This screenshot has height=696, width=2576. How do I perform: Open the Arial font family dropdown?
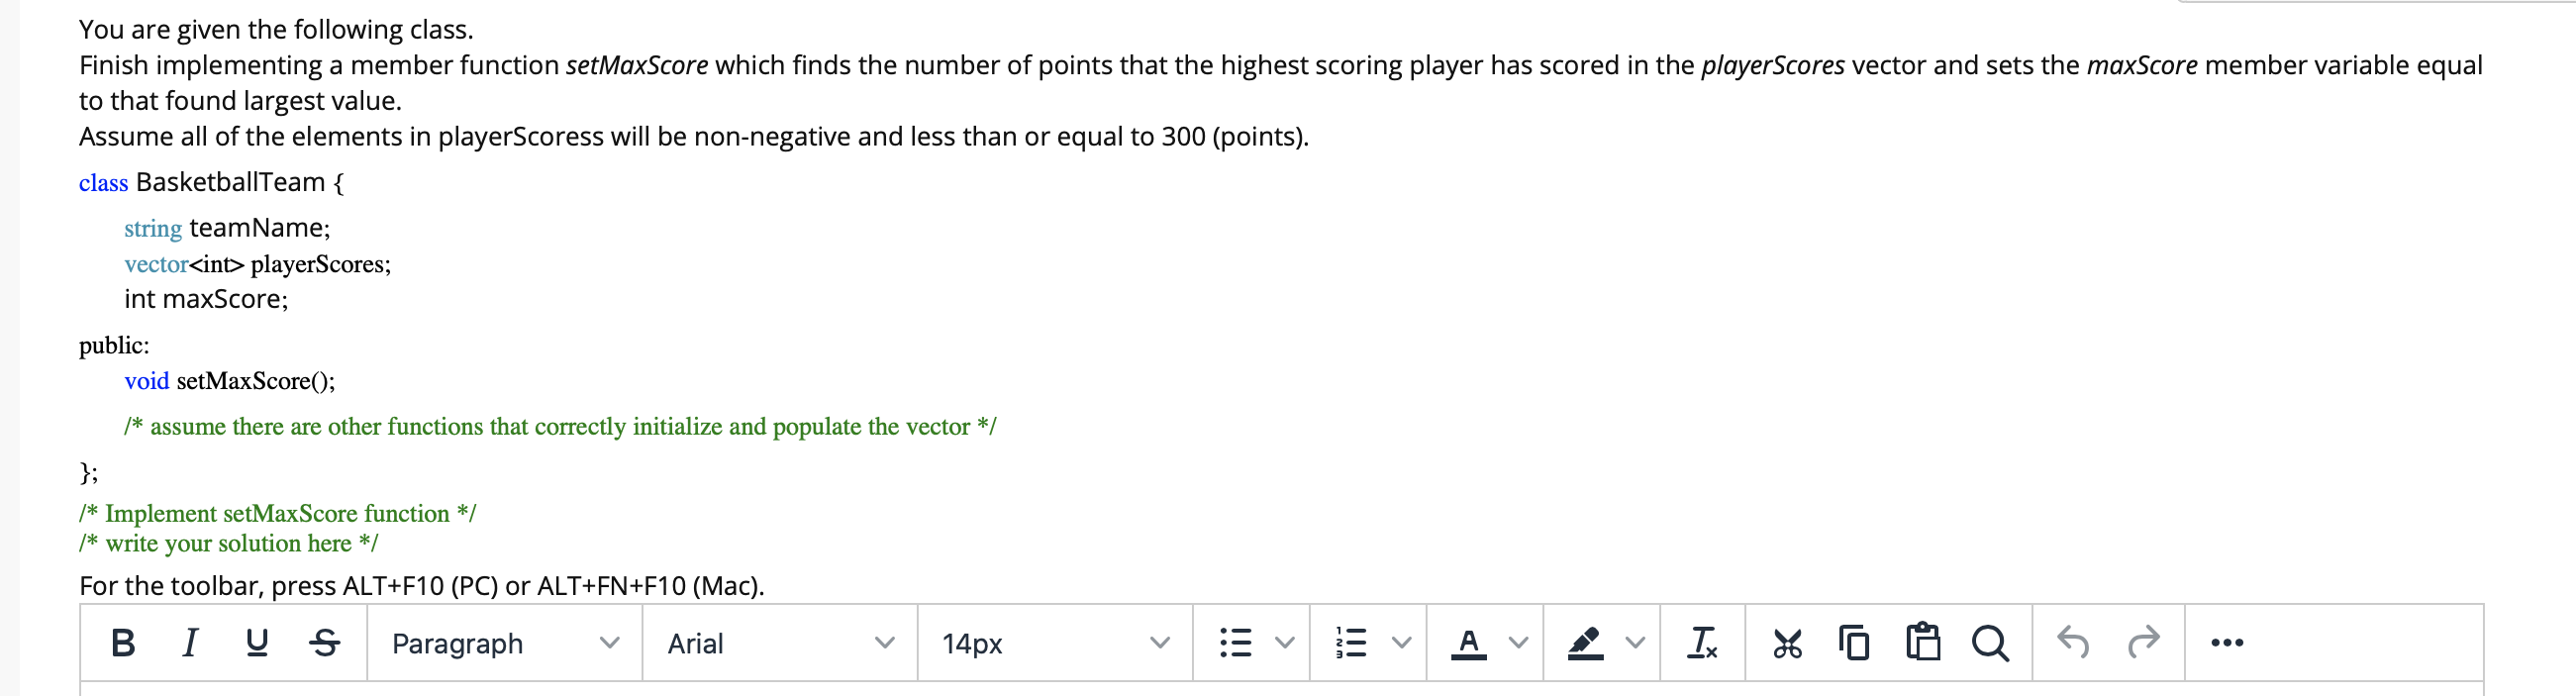click(780, 643)
